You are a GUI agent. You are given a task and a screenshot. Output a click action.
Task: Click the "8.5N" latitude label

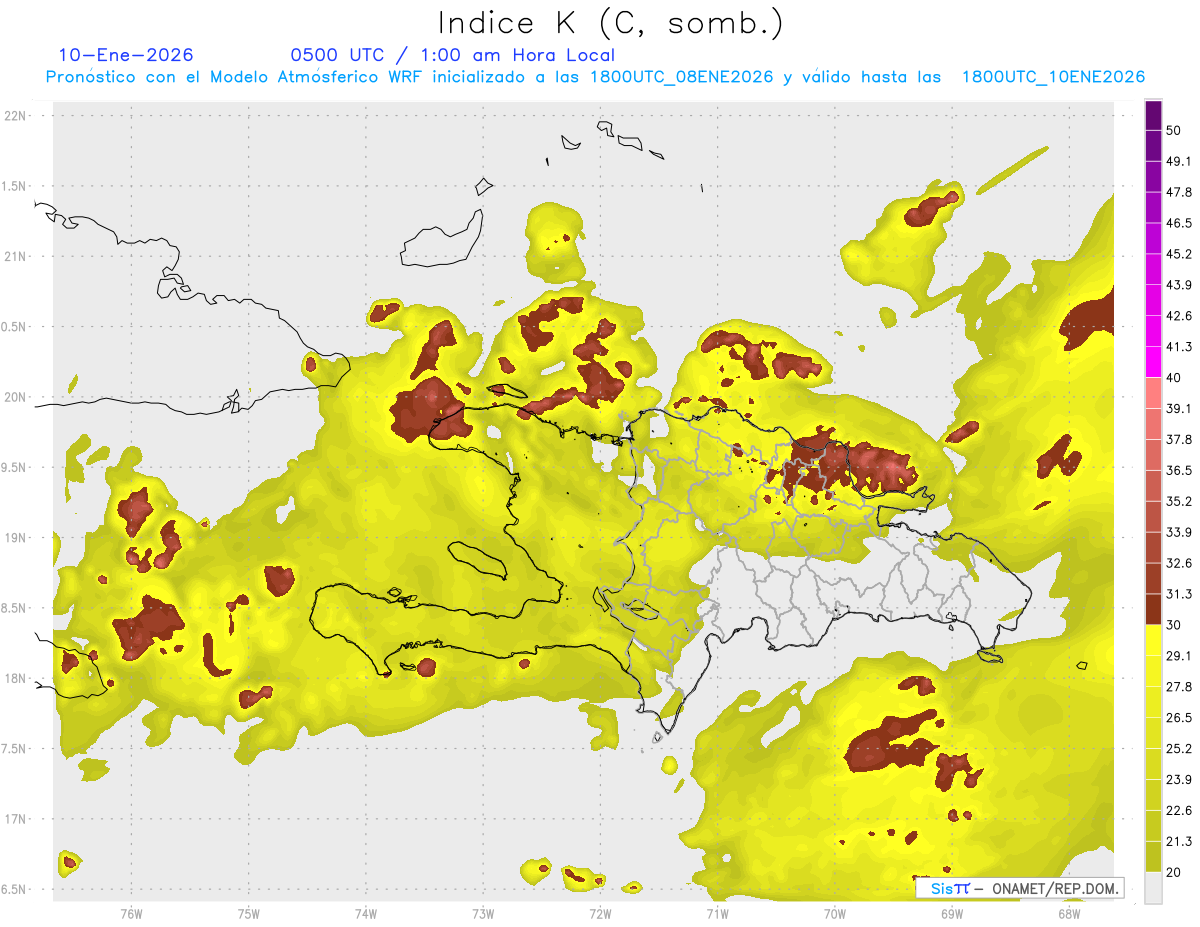coord(15,608)
